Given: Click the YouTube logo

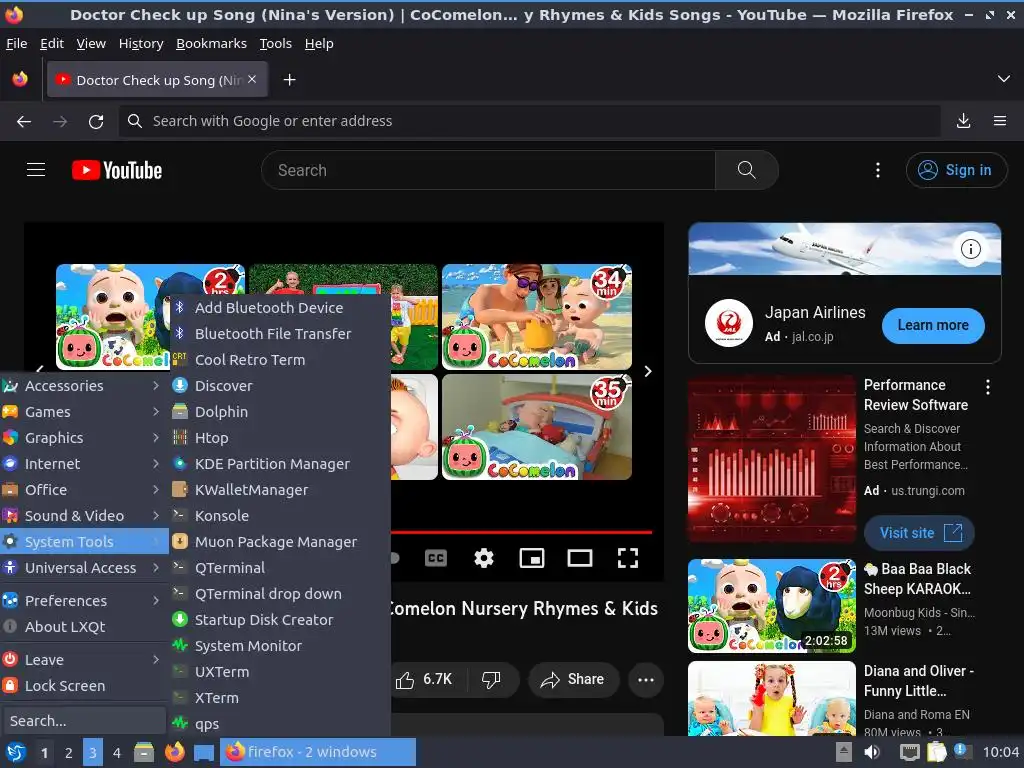Looking at the screenshot, I should 117,170.
